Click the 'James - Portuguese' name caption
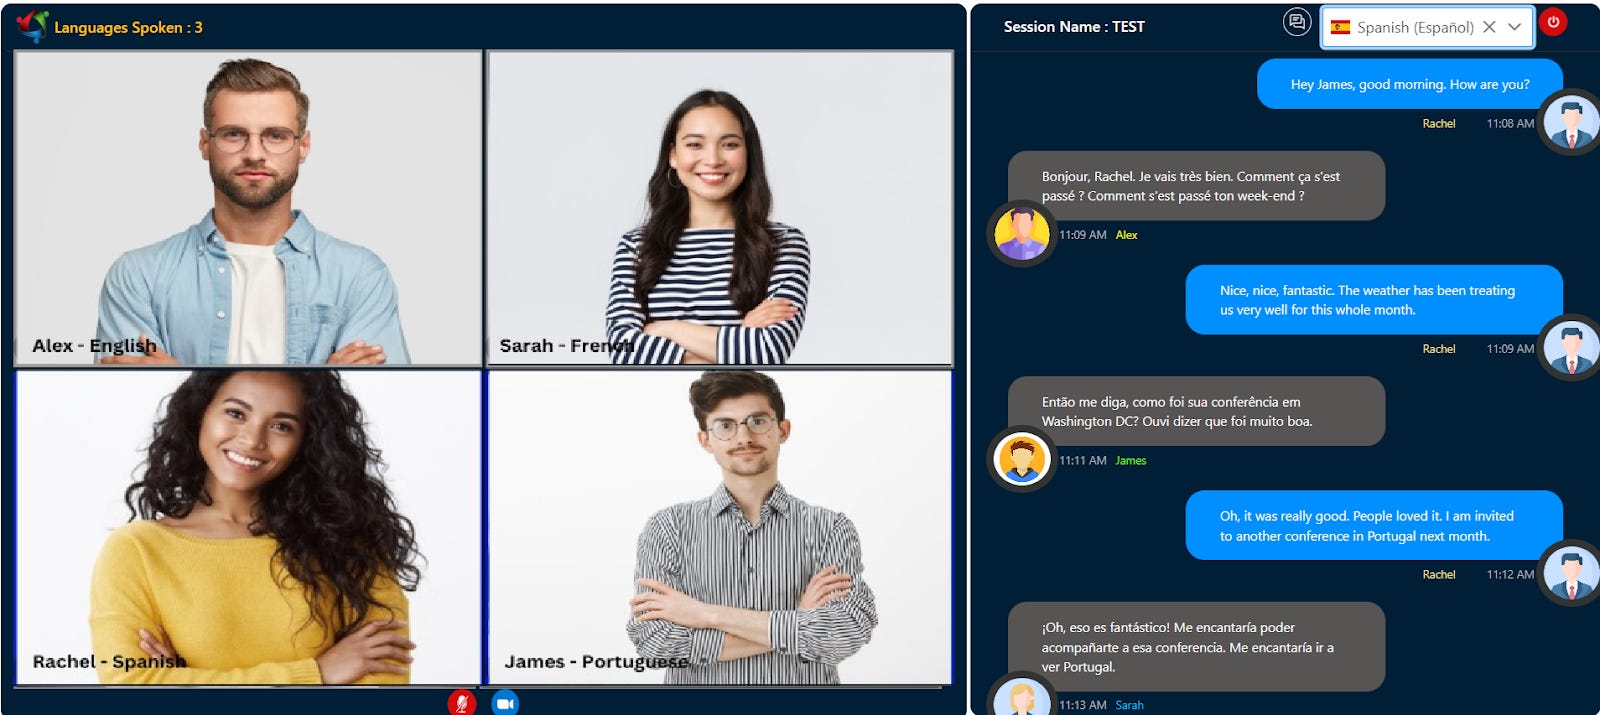Image resolution: width=1600 pixels, height=715 pixels. pyautogui.click(x=596, y=662)
